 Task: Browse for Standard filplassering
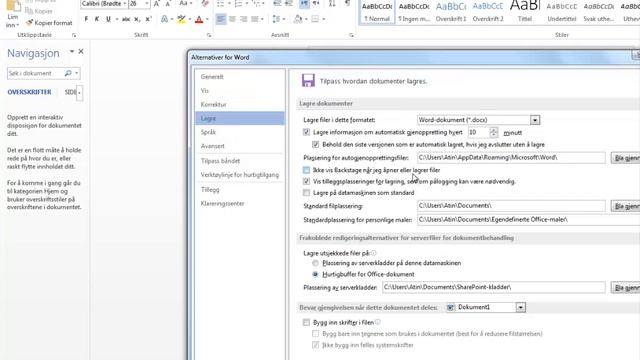coord(625,206)
